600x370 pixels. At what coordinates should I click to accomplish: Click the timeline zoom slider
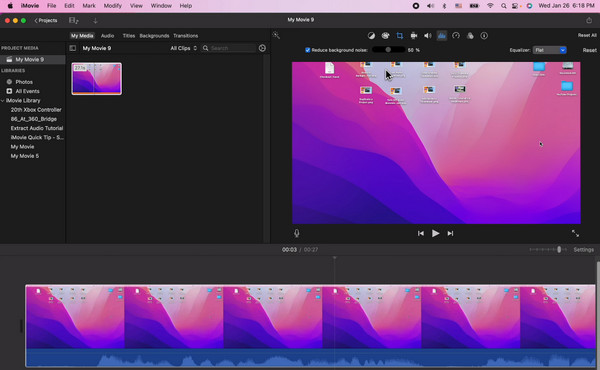click(548, 249)
